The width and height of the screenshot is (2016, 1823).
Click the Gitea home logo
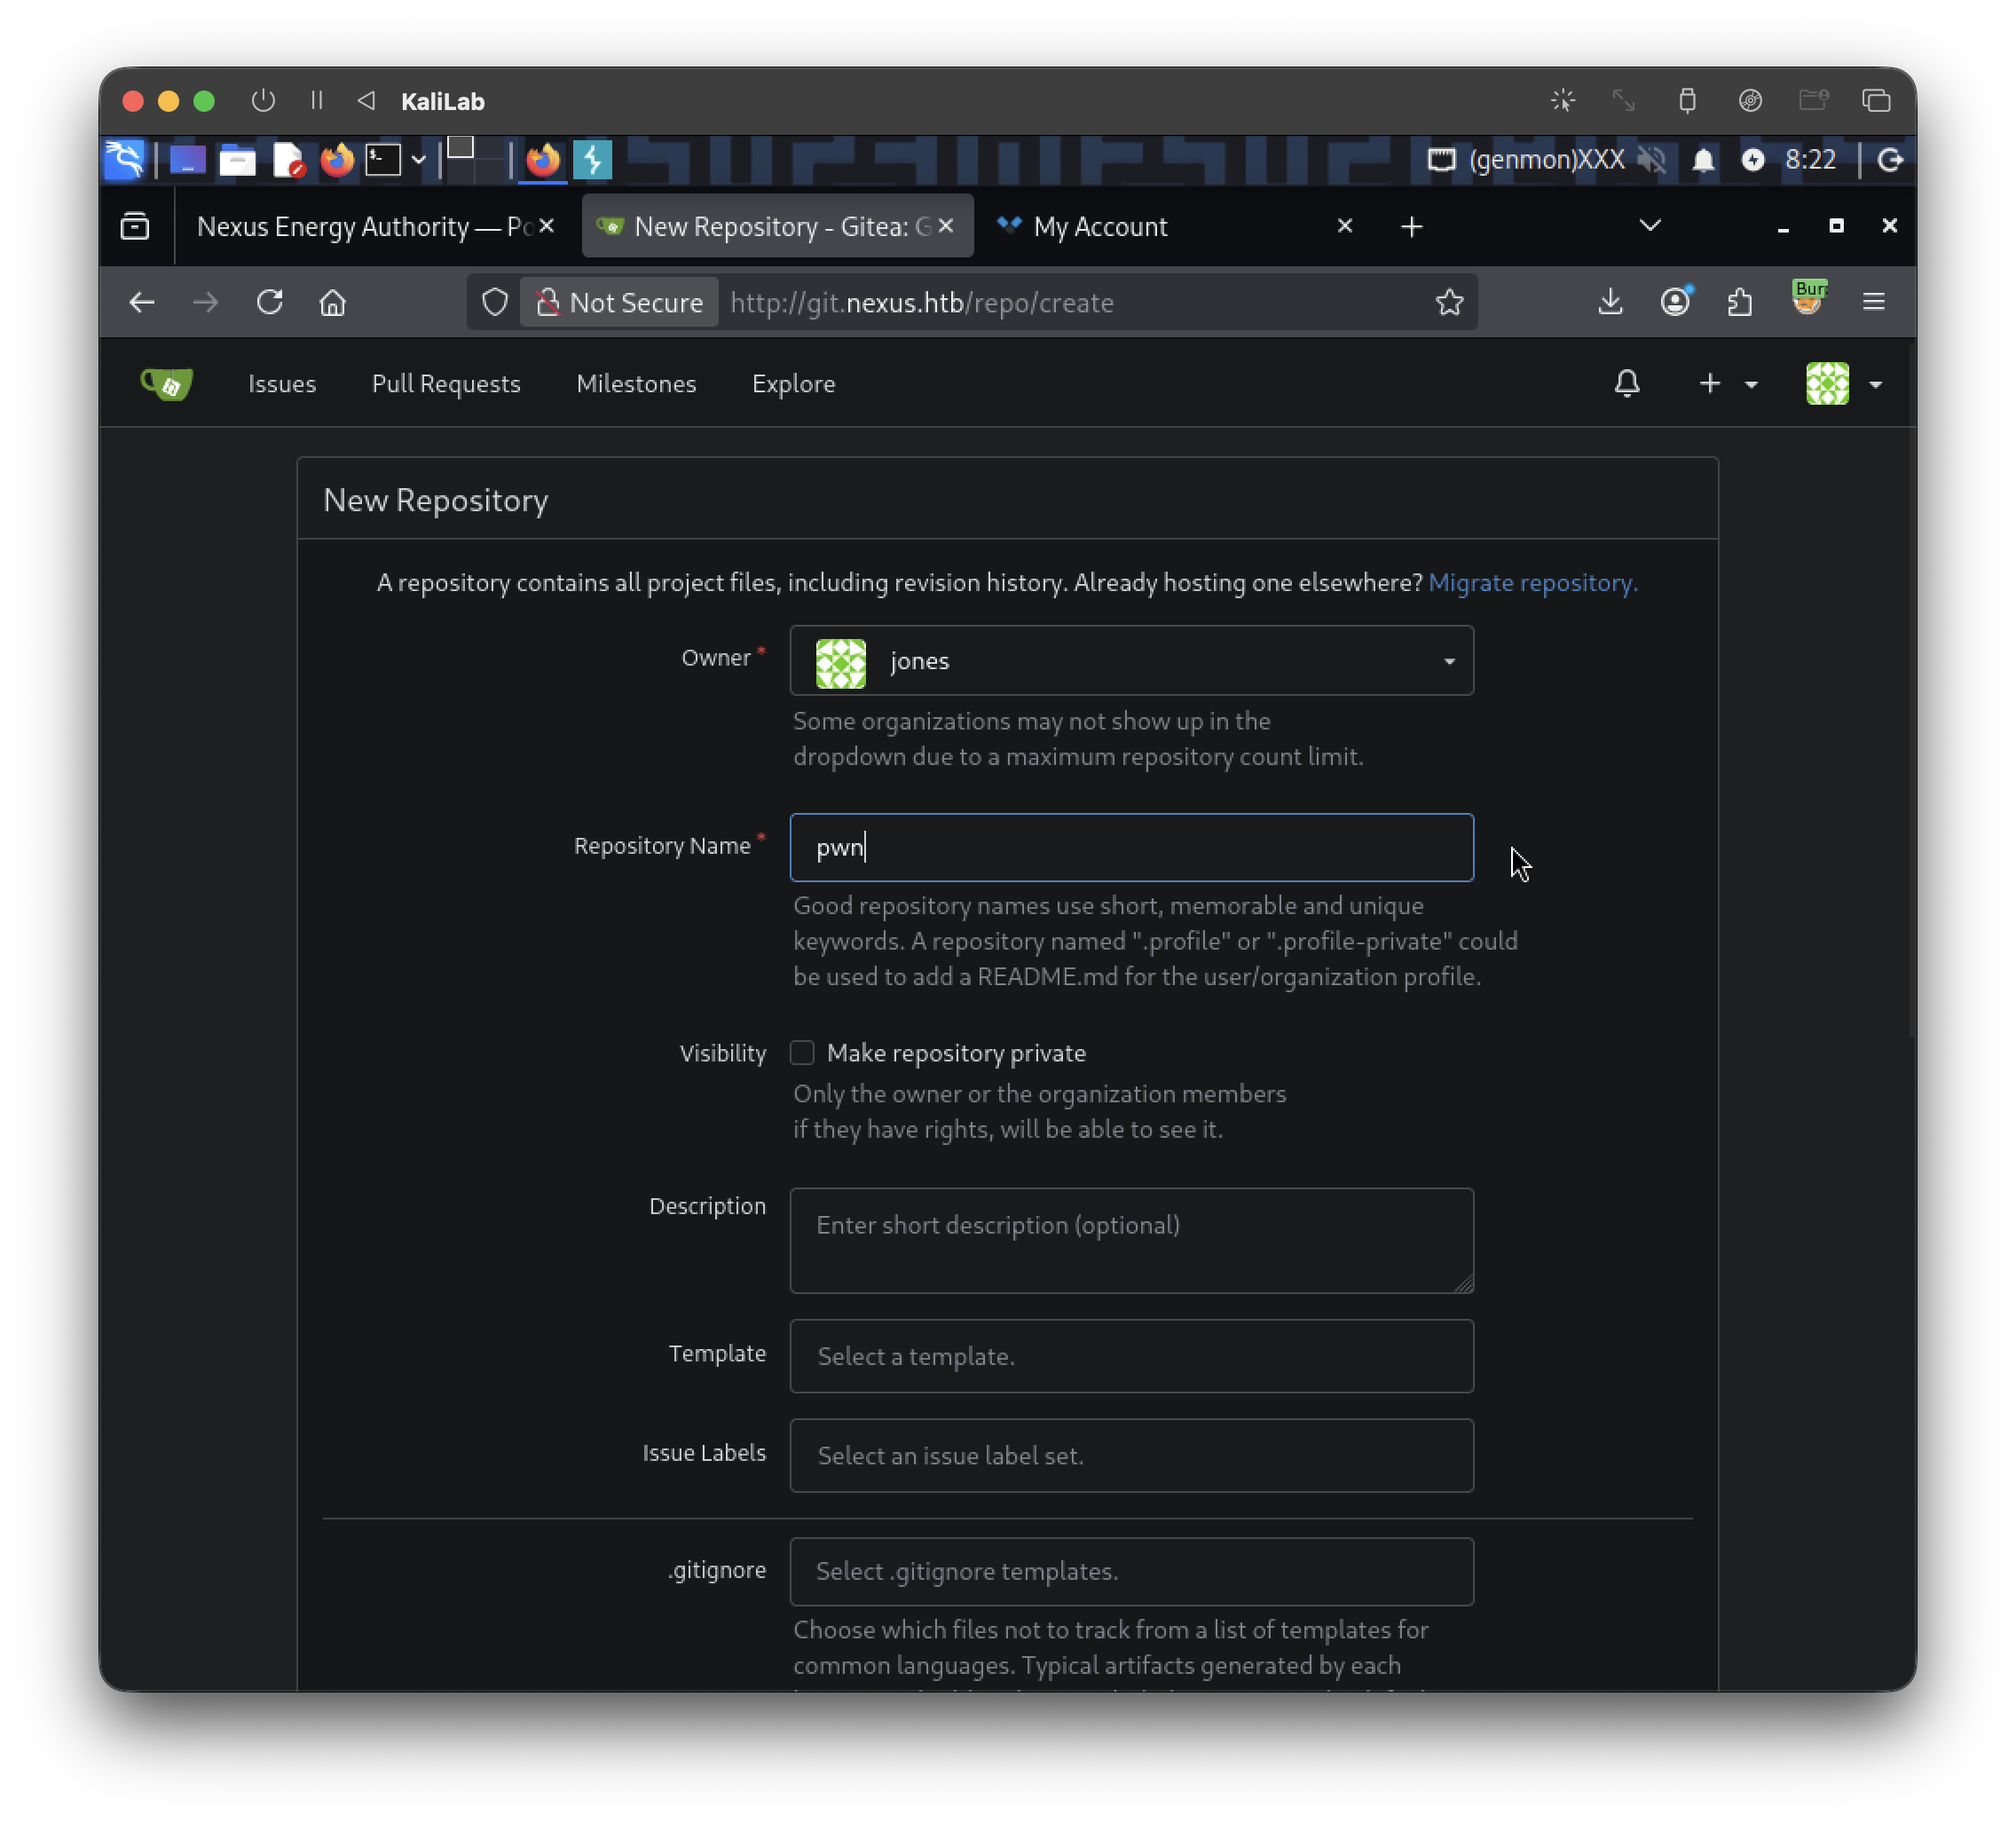[166, 384]
